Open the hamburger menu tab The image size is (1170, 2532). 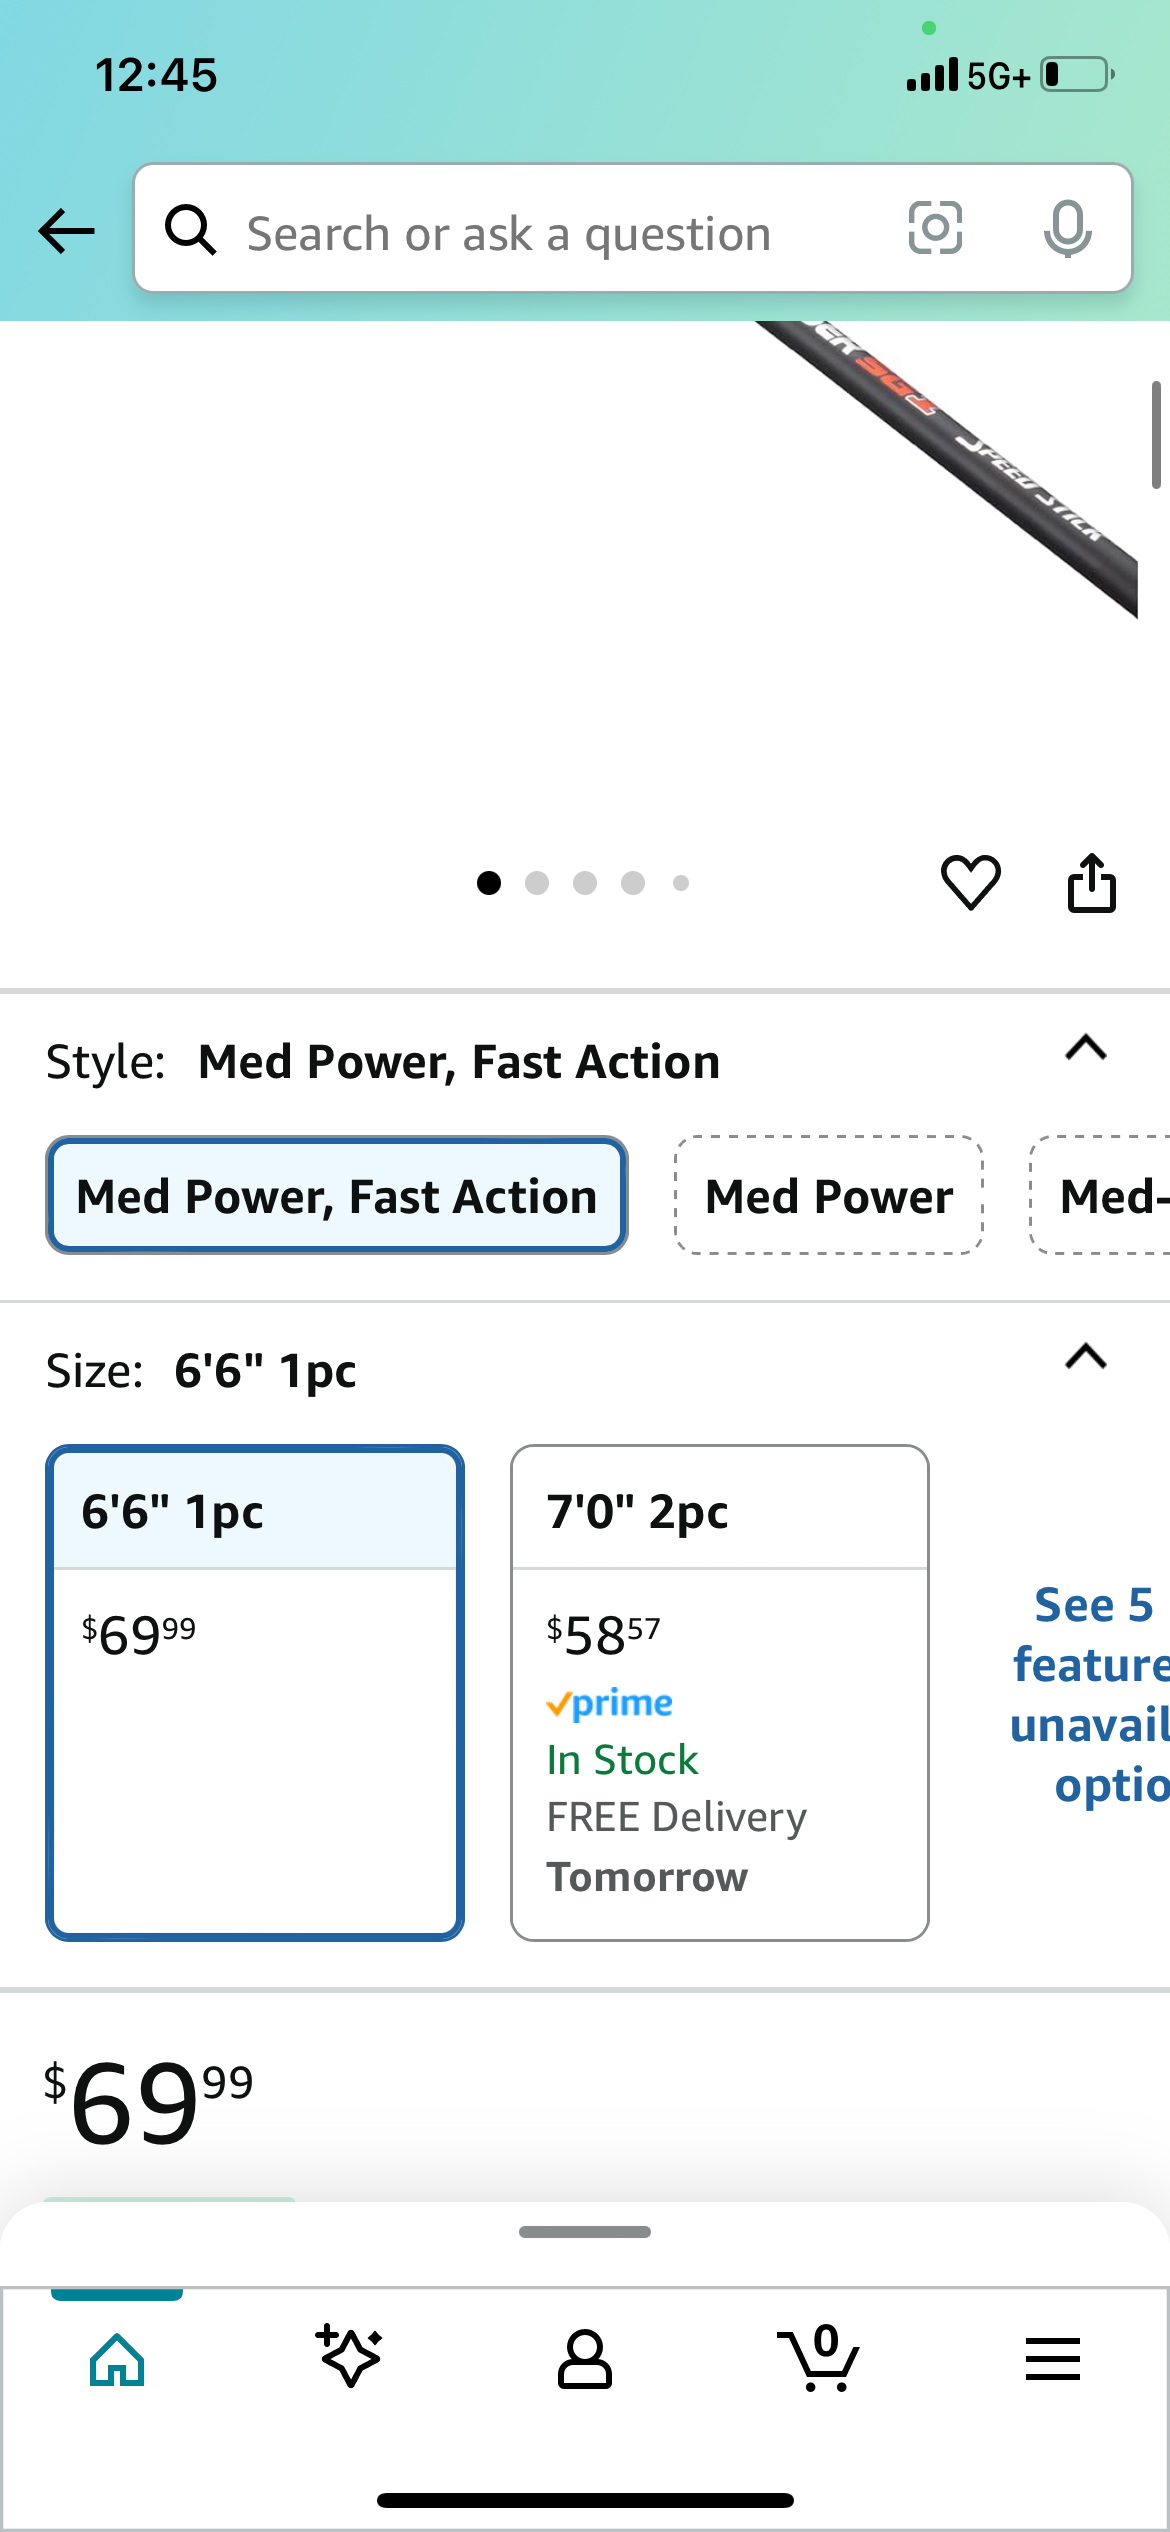[1052, 2359]
